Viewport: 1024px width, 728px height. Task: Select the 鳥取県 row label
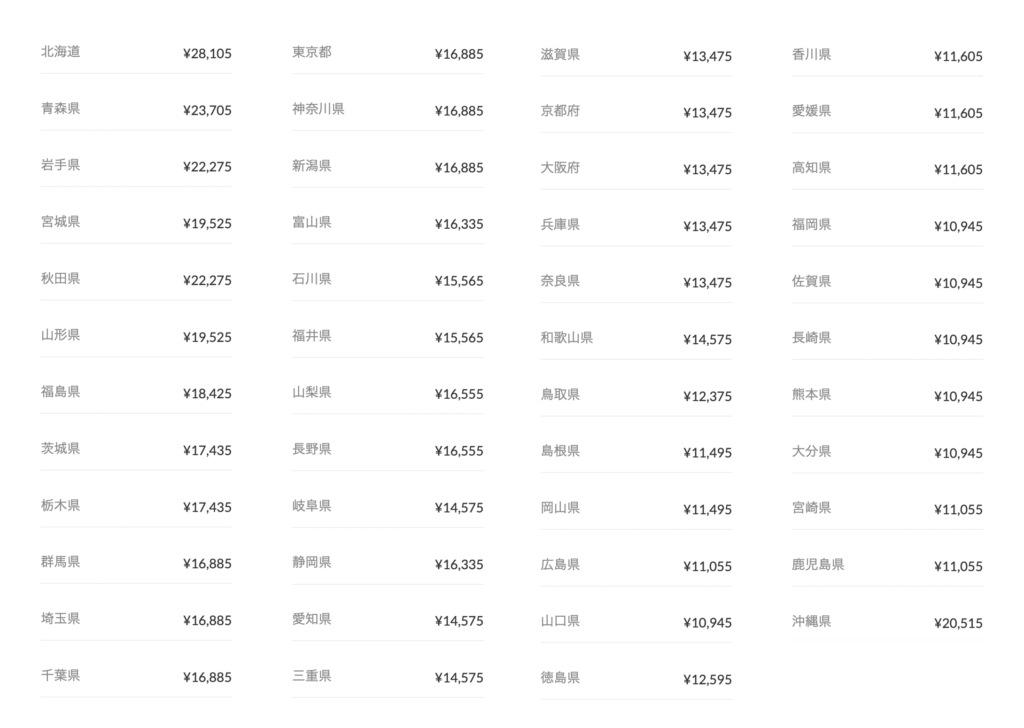tap(560, 394)
